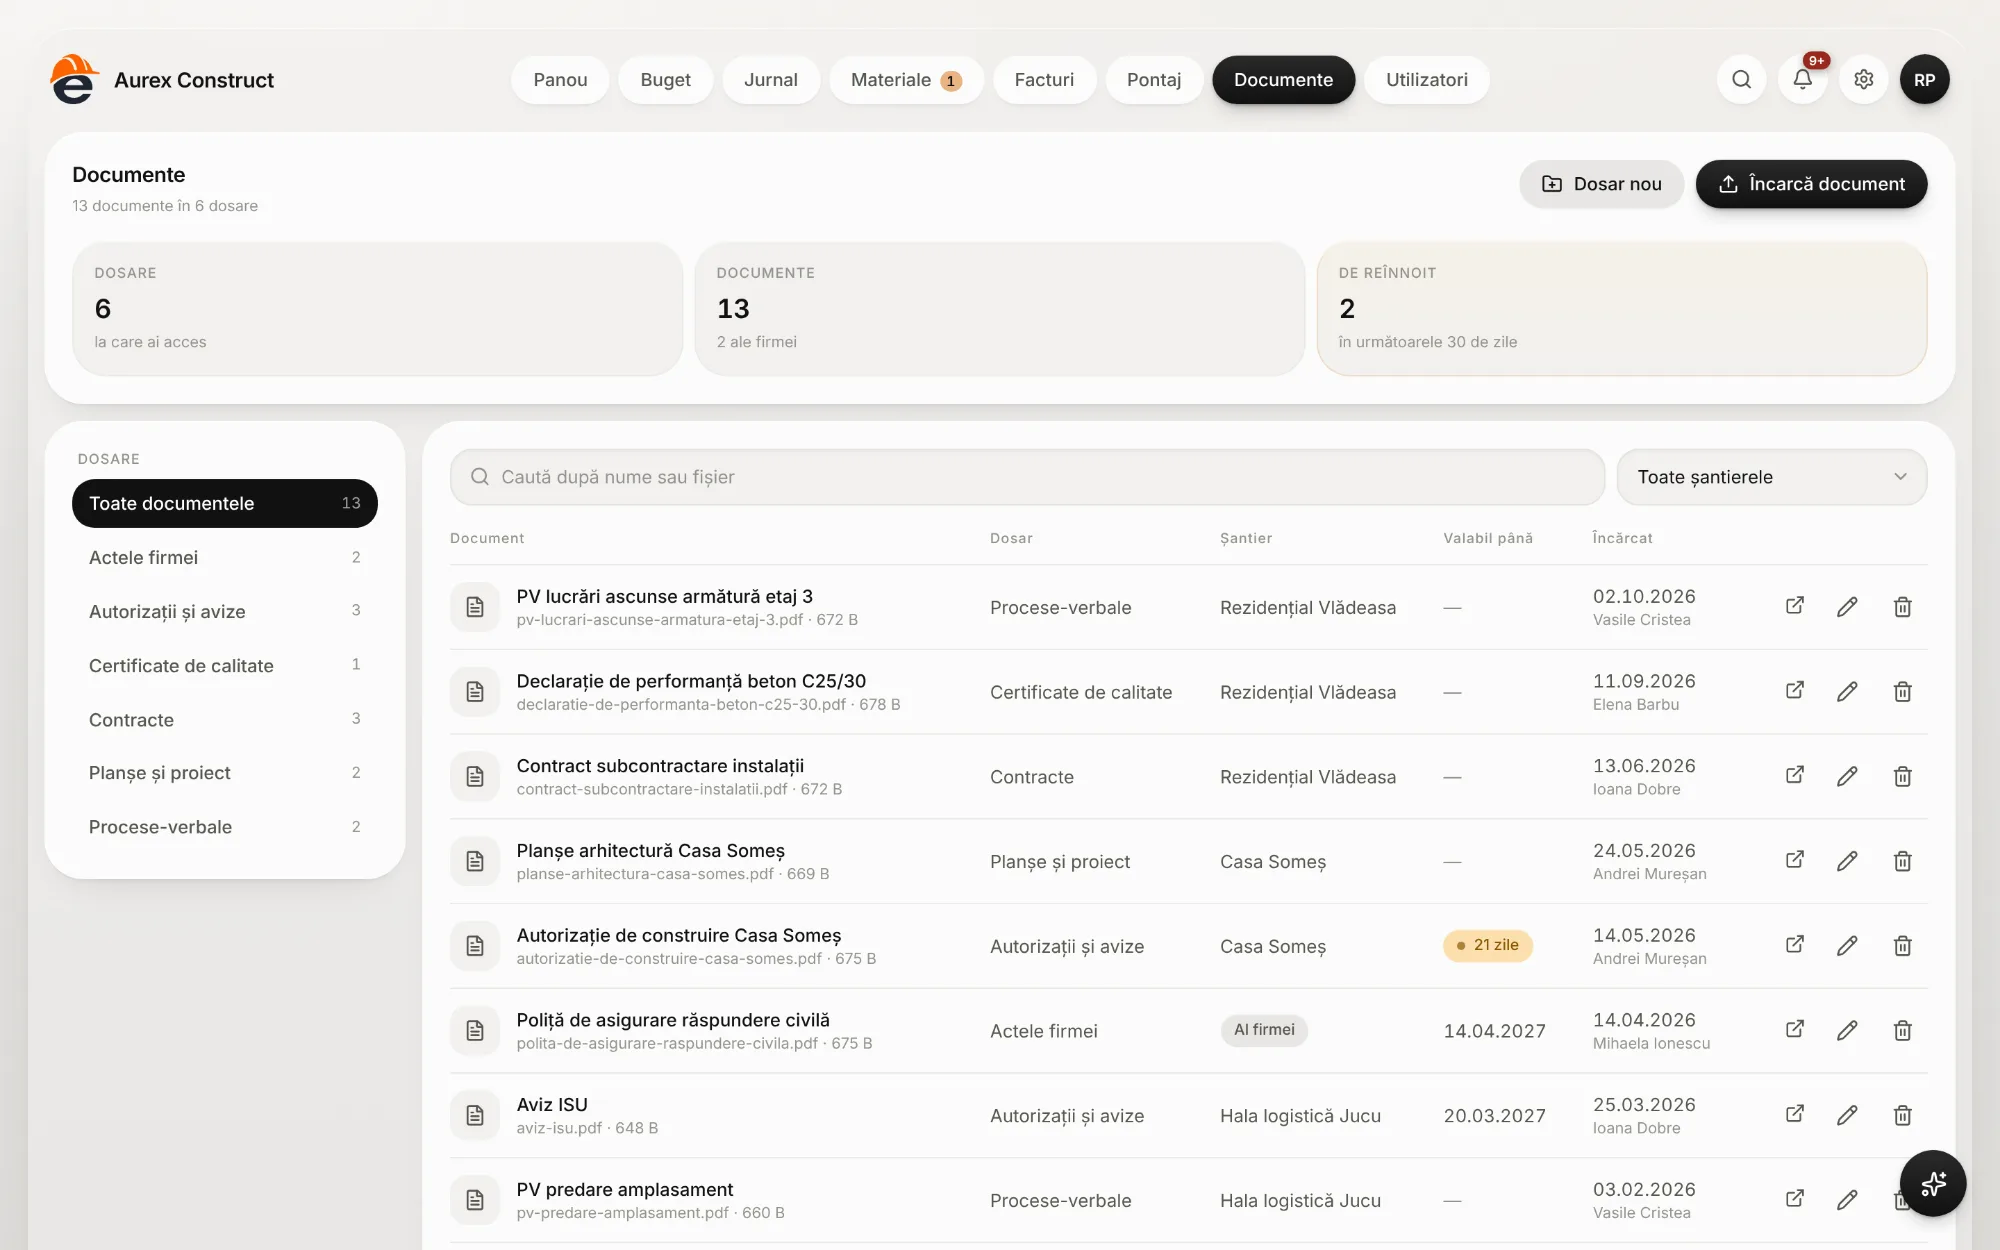This screenshot has height=1250, width=2000.
Task: Open the search icon in the header
Action: coord(1741,80)
